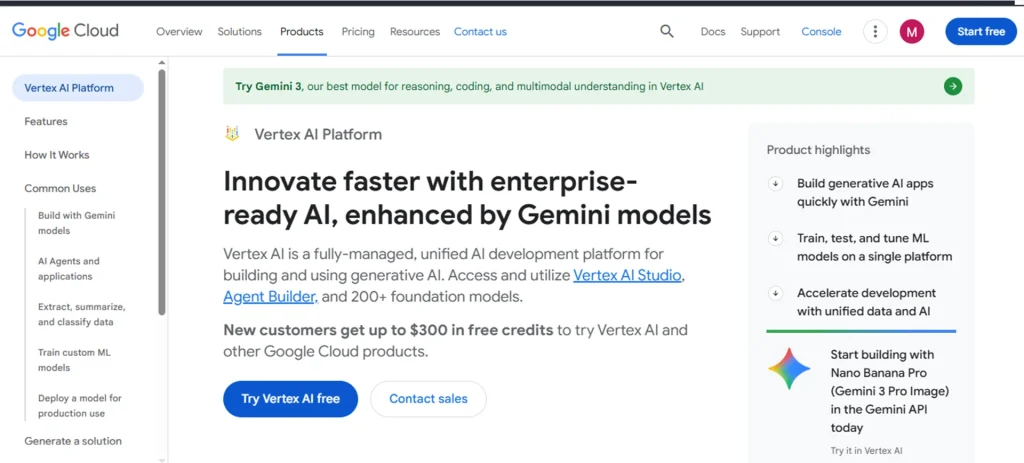Click 'Accelerate development with unified data' highlight
Image resolution: width=1024 pixels, height=463 pixels.
pos(866,302)
